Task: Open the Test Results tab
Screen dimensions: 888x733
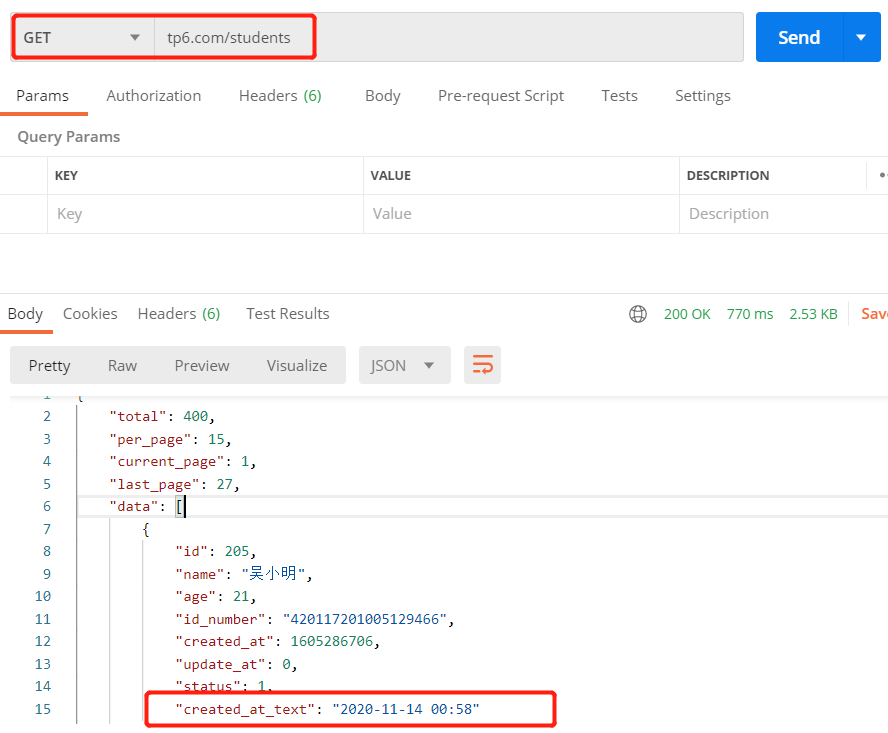Action: 288,314
